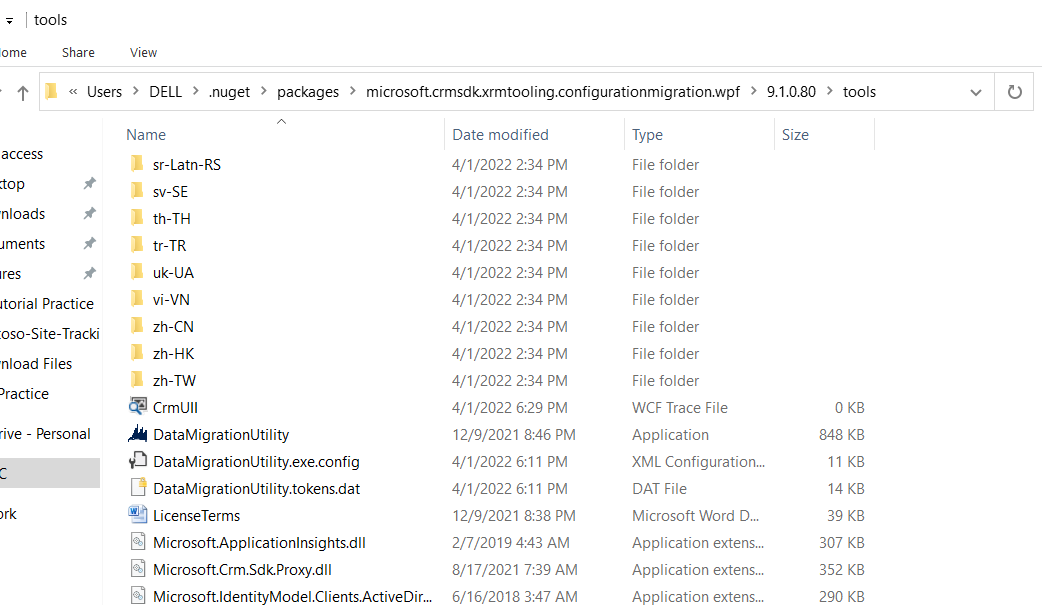The width and height of the screenshot is (1042, 605).
Task: Navigate to the .nuget breadcrumb folder
Action: [231, 92]
